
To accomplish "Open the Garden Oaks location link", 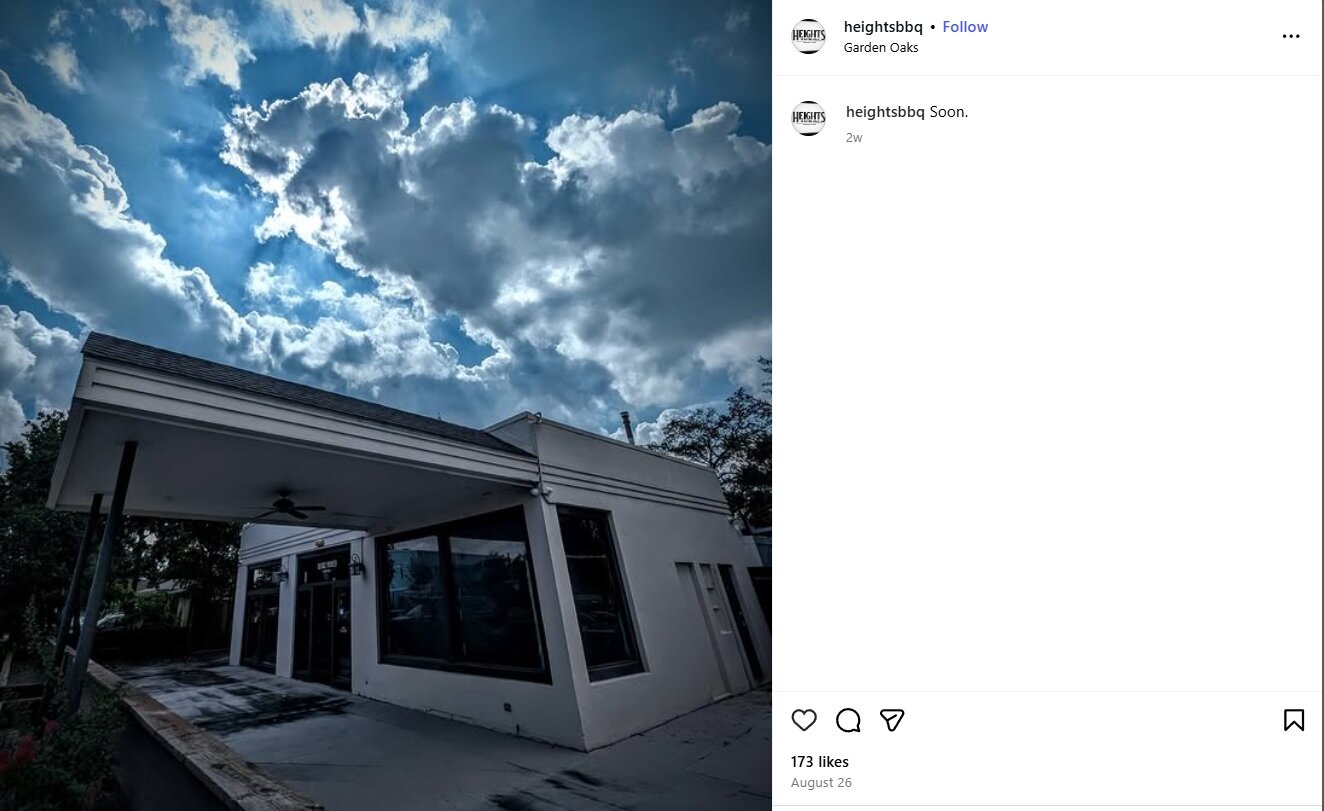I will (x=881, y=48).
